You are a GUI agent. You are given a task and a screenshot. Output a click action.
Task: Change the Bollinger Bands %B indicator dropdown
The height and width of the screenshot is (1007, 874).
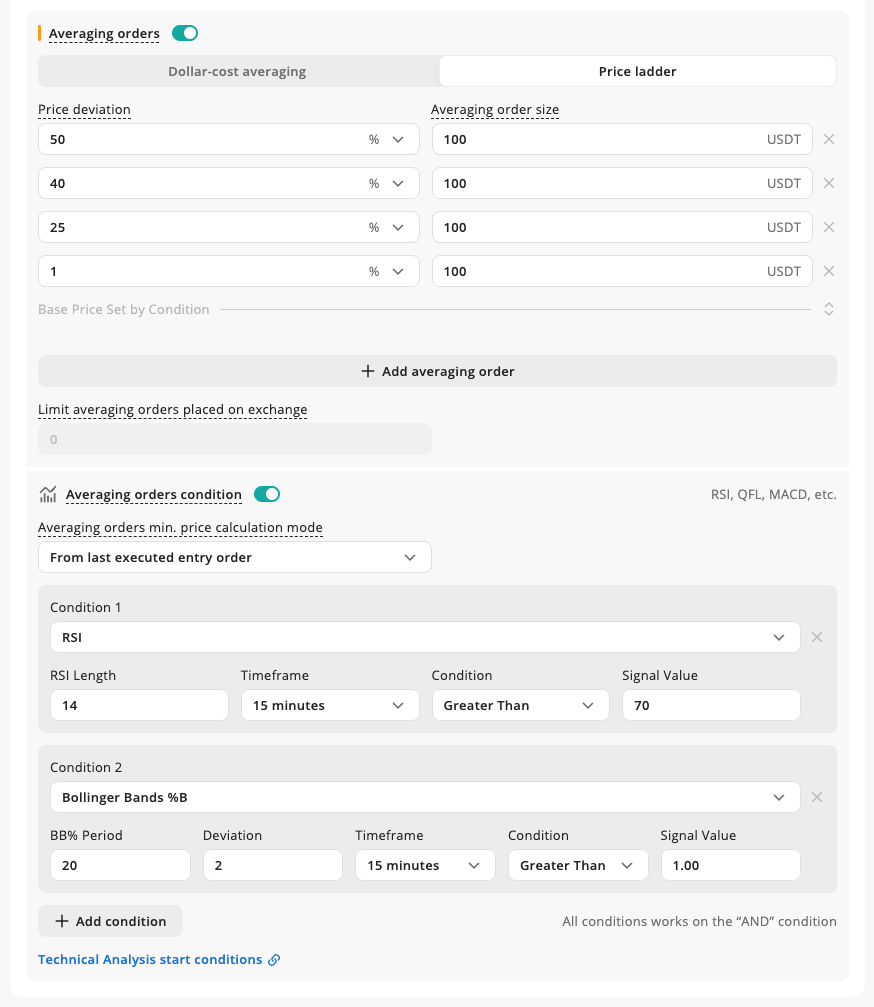[x=425, y=797]
